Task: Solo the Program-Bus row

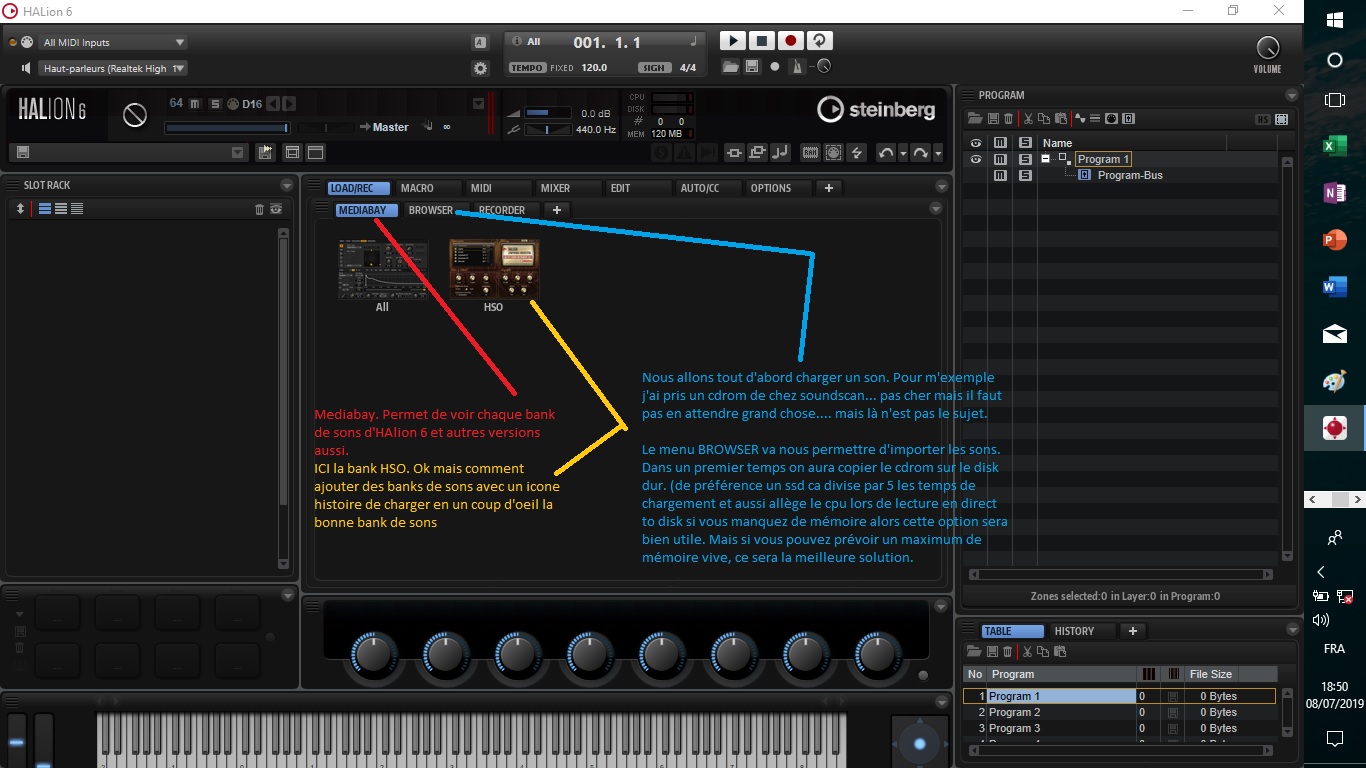Action: (x=1025, y=175)
